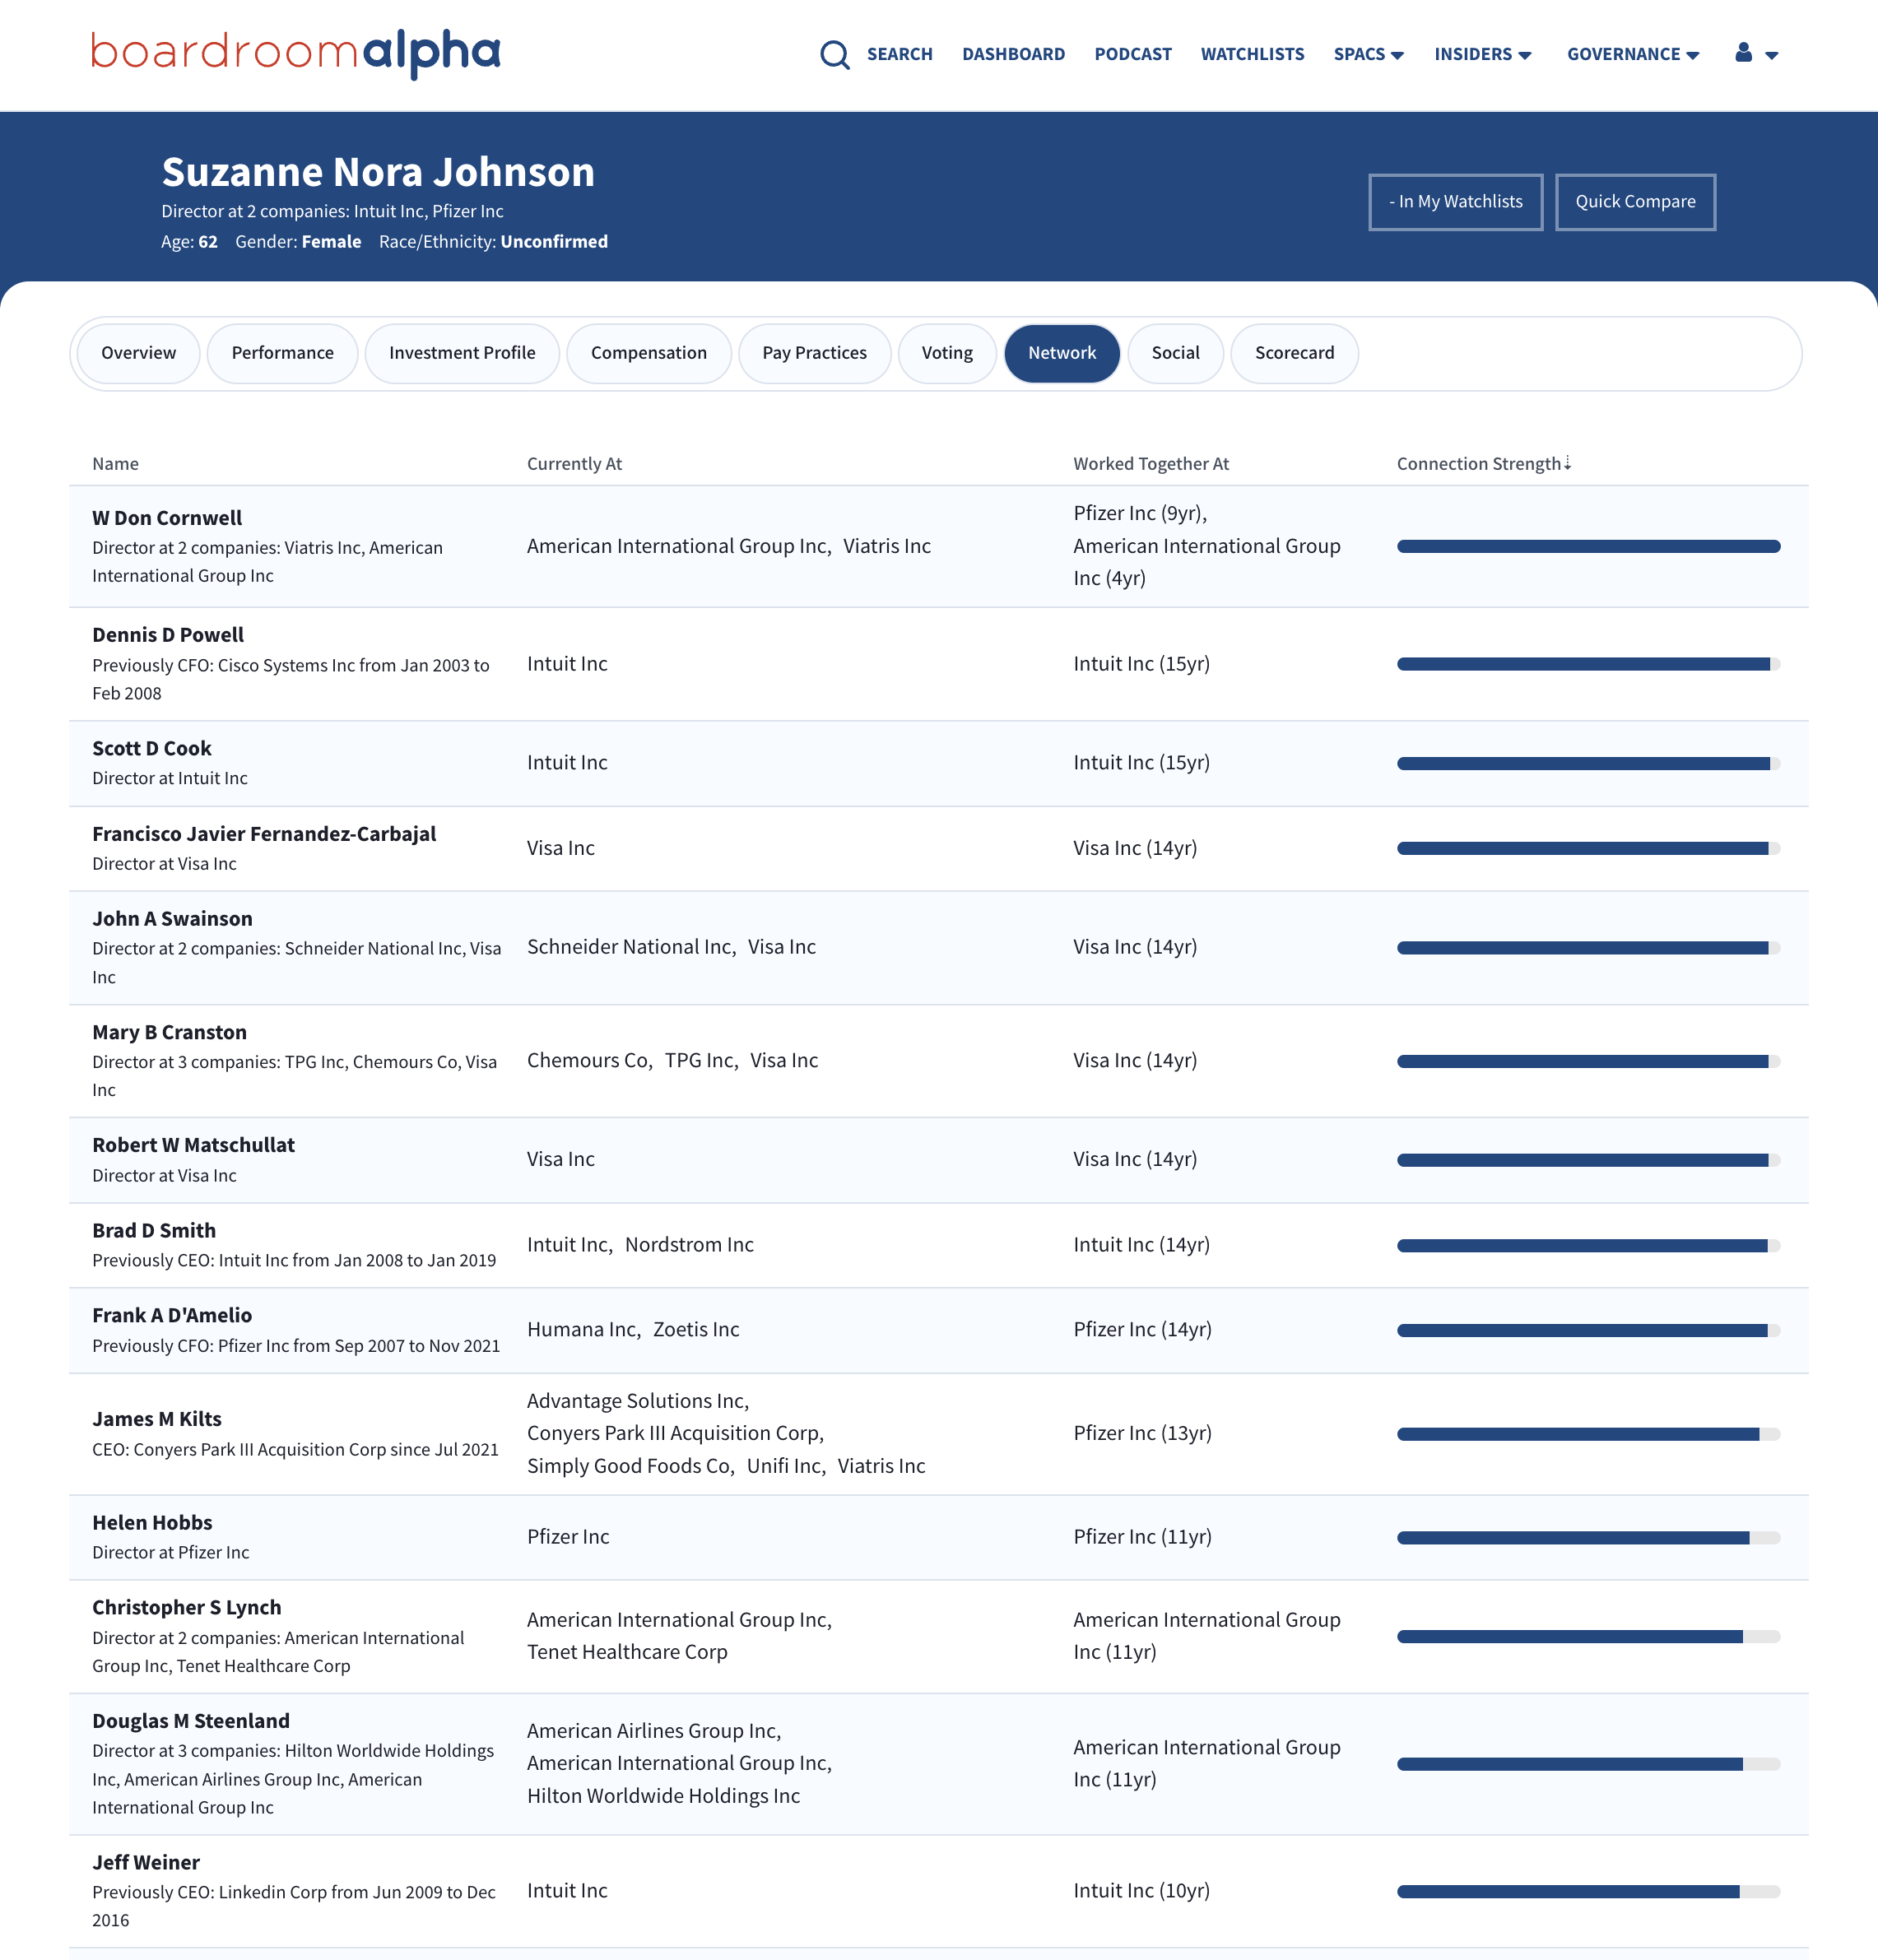Open Frank A D'Amelio's profile
Screen dimensions: 1878x1960
coord(172,1316)
